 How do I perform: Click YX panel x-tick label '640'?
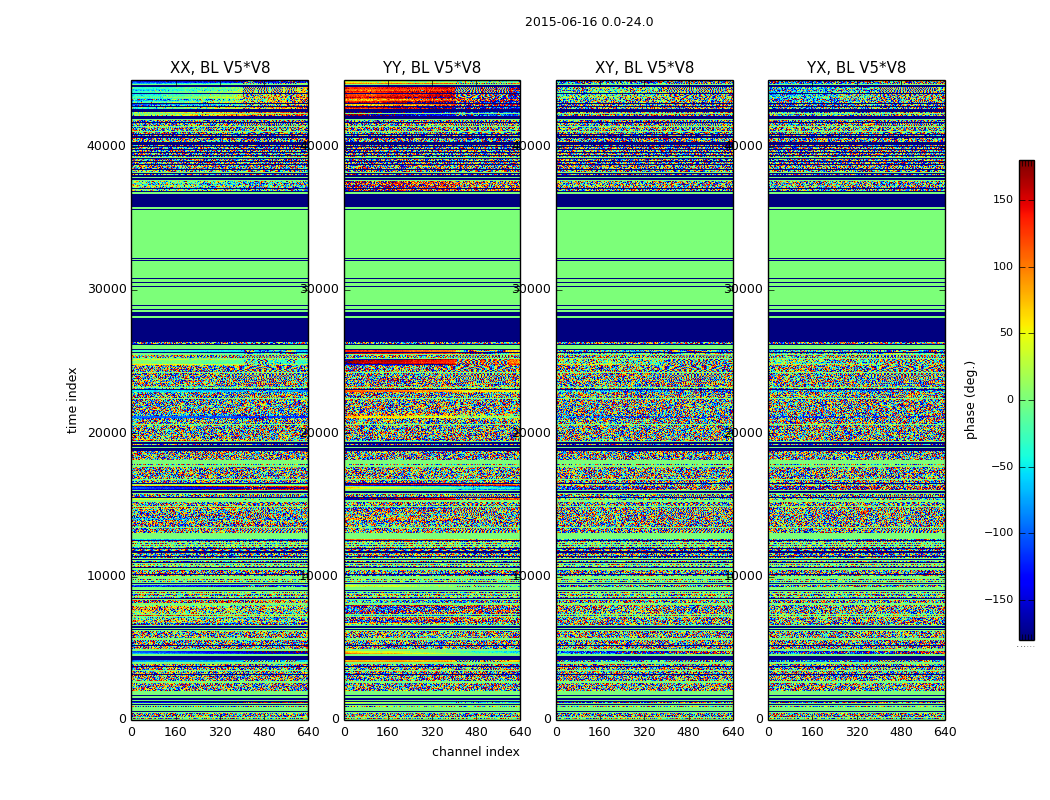click(x=945, y=732)
